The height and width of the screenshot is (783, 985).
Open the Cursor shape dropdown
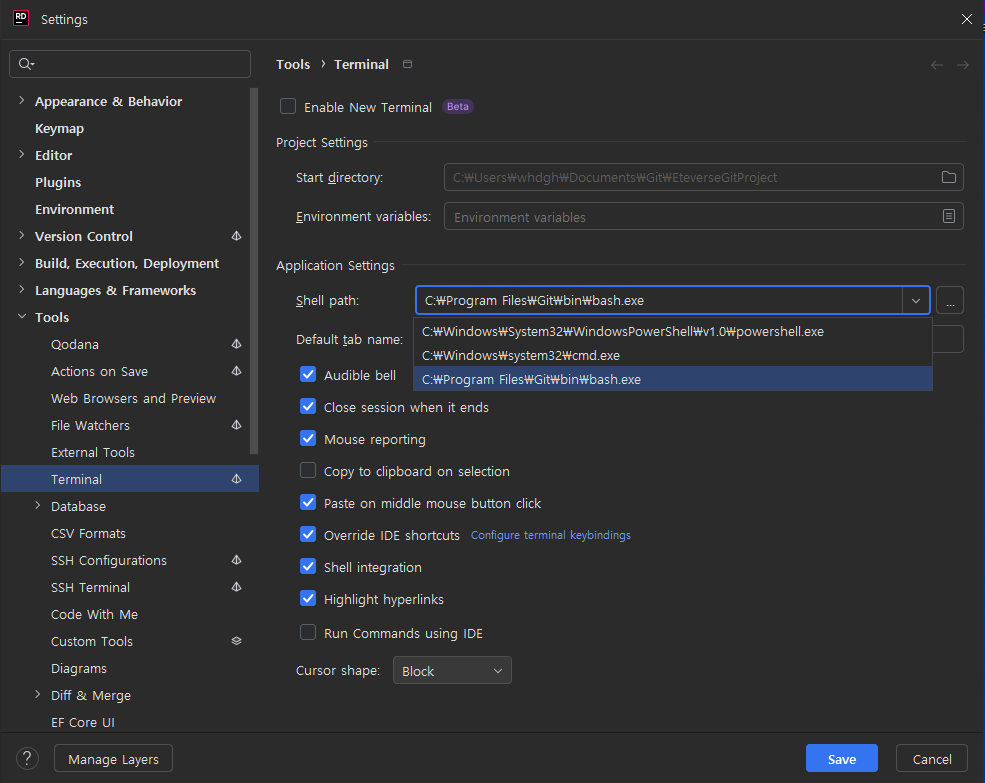(452, 671)
